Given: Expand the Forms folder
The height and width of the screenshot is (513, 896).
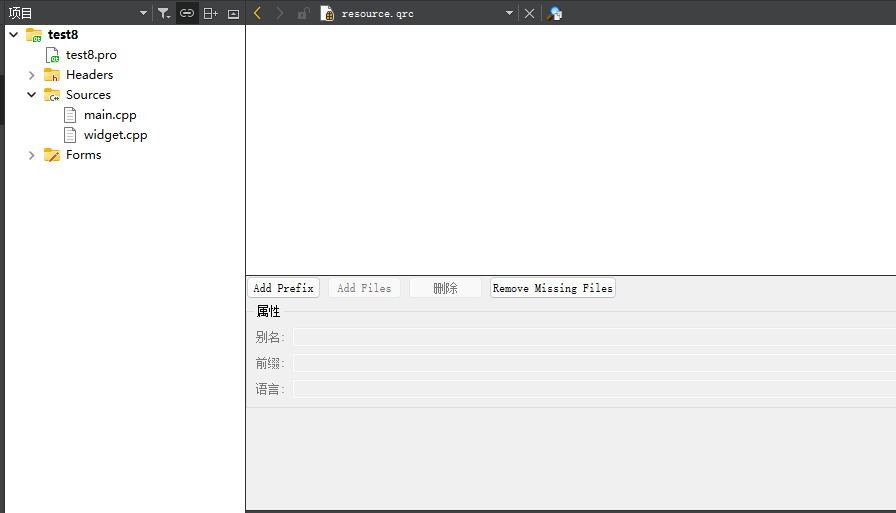Looking at the screenshot, I should coord(31,155).
